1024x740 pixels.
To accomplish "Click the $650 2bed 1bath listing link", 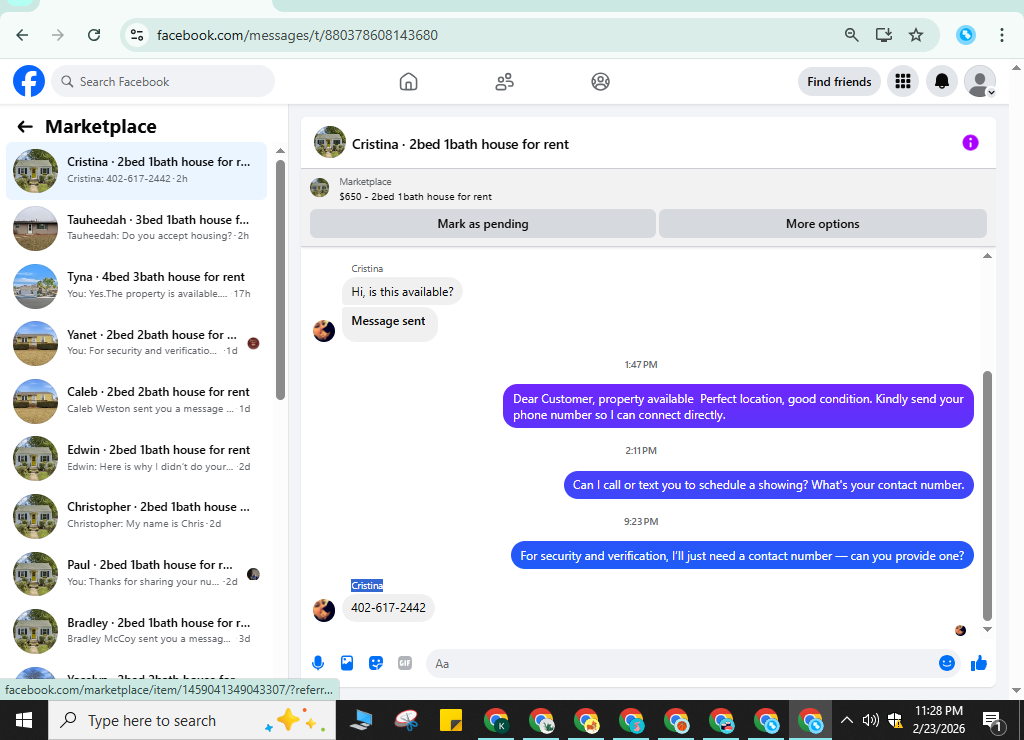I will coord(415,197).
